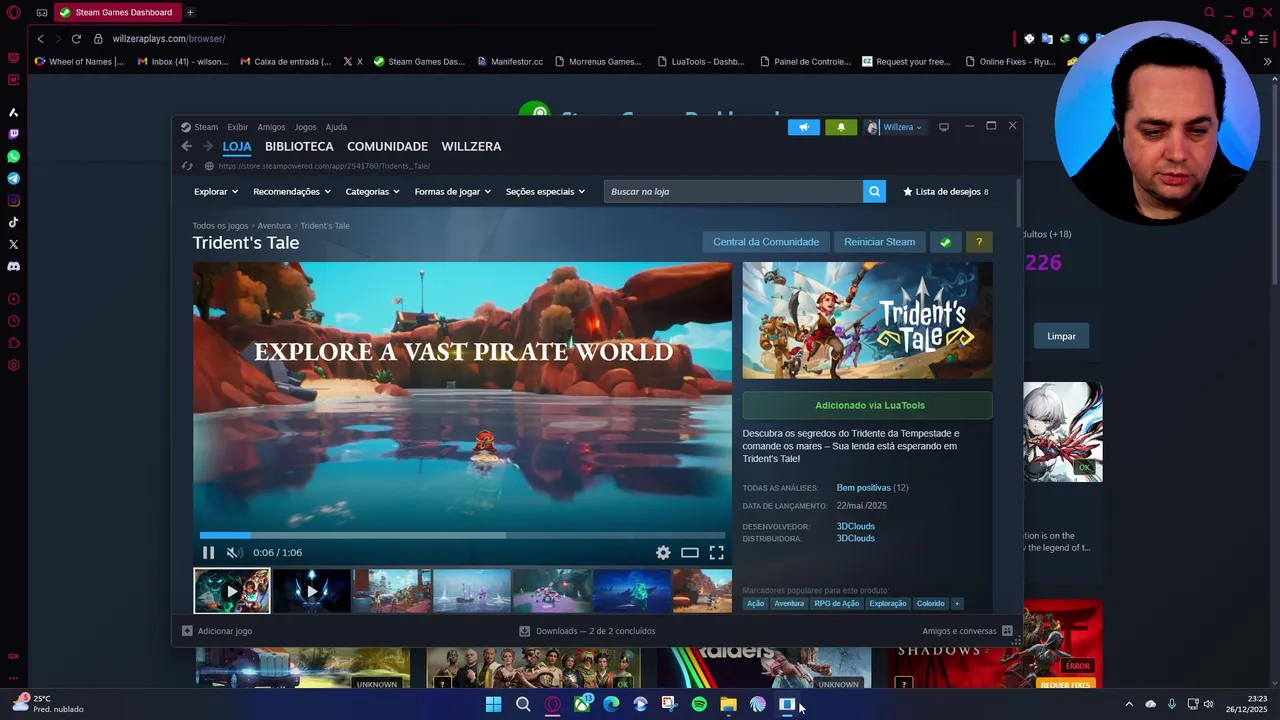Expand the Recomendações dropdown
The height and width of the screenshot is (720, 1280).
point(292,191)
